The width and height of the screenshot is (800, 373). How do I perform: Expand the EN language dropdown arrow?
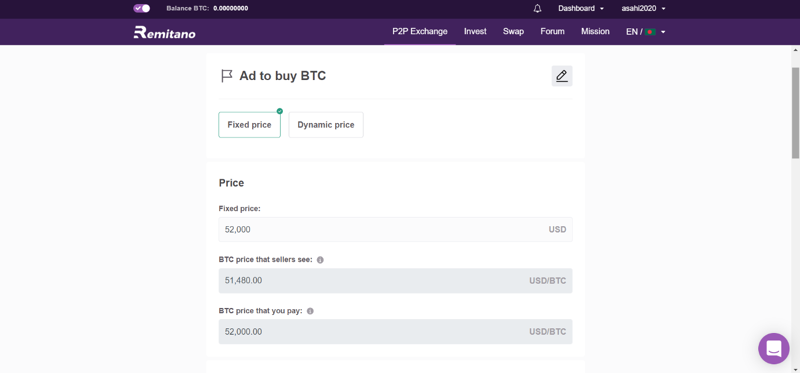663,32
